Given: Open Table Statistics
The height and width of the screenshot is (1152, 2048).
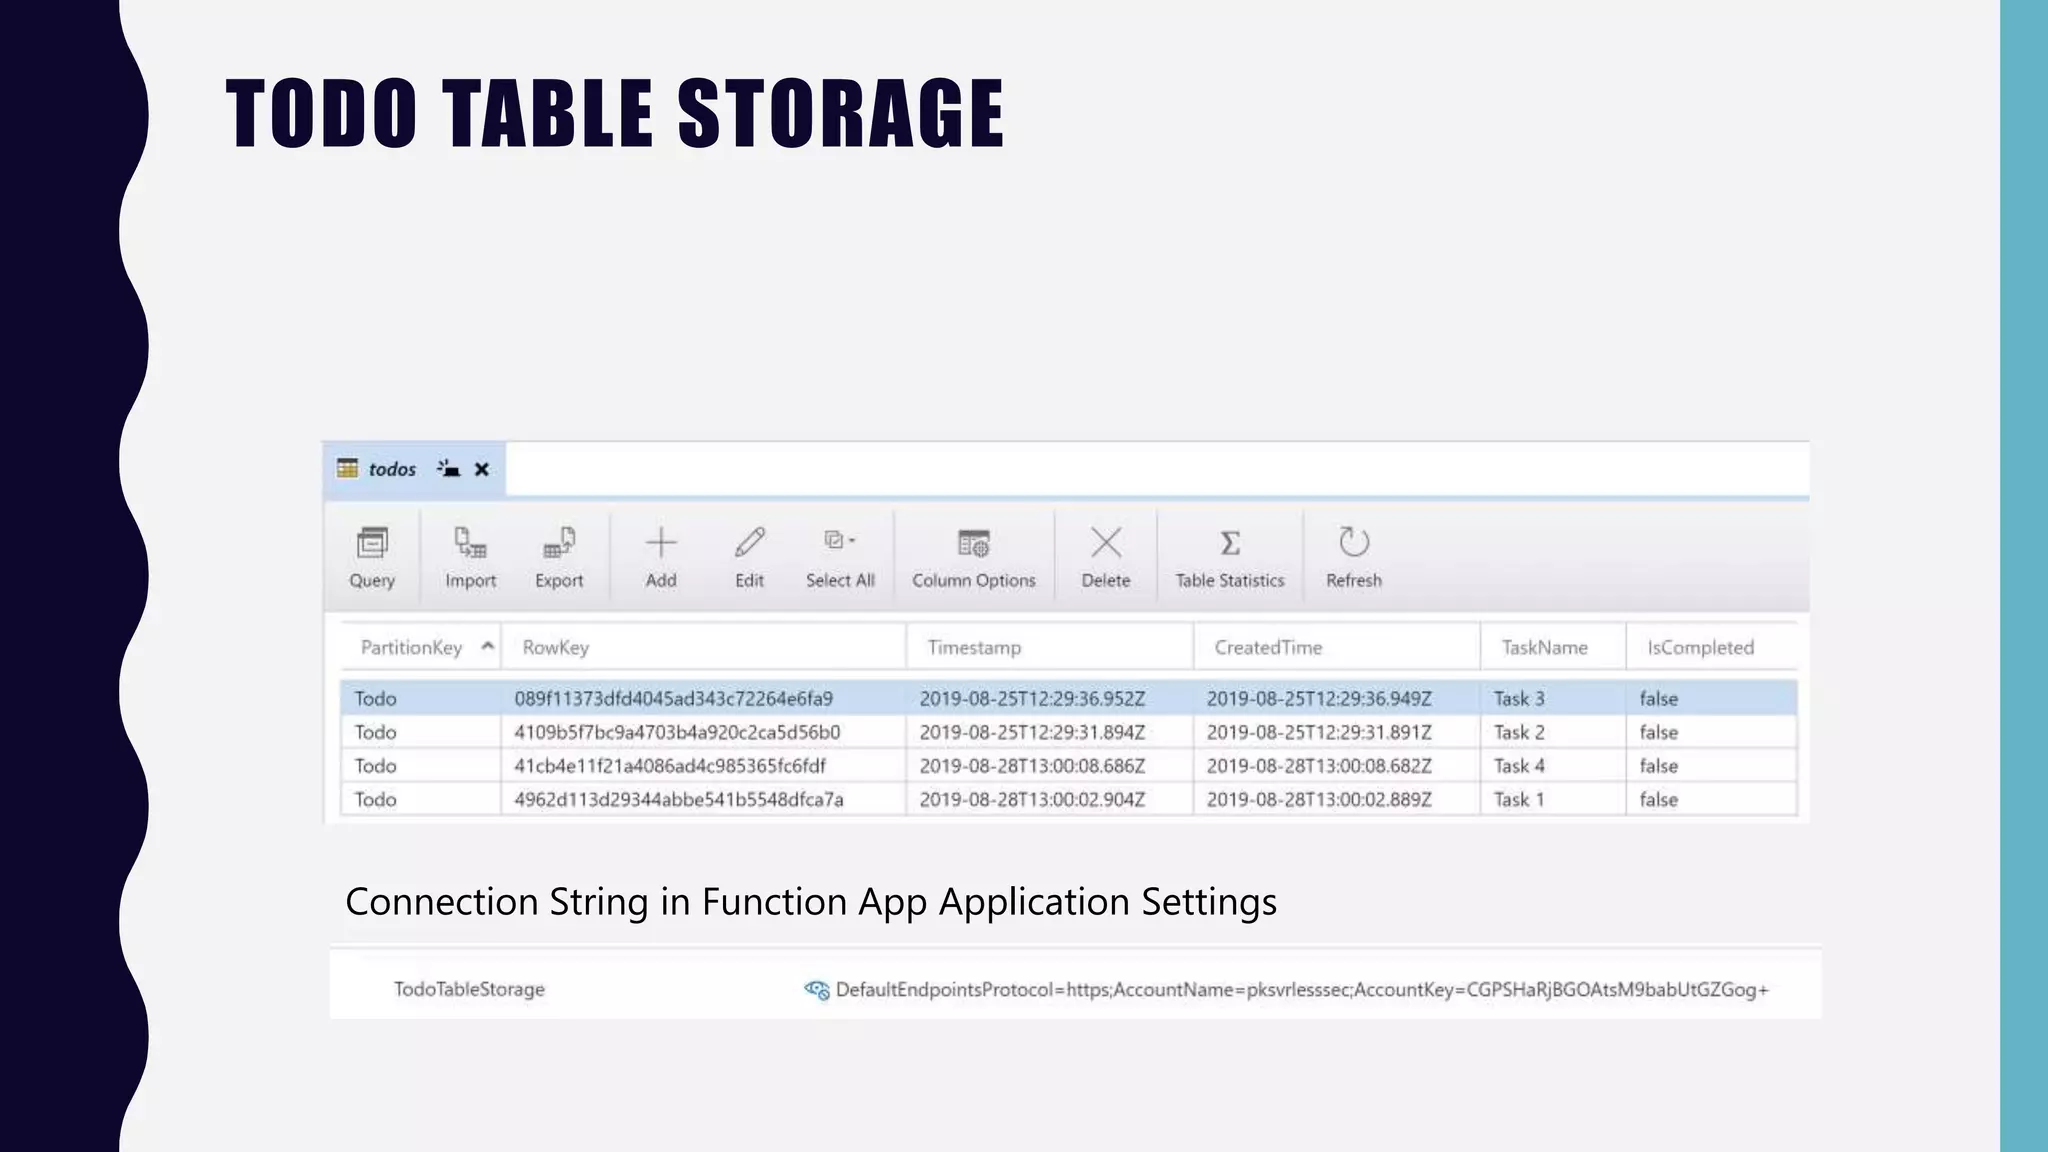Looking at the screenshot, I should tap(1230, 557).
